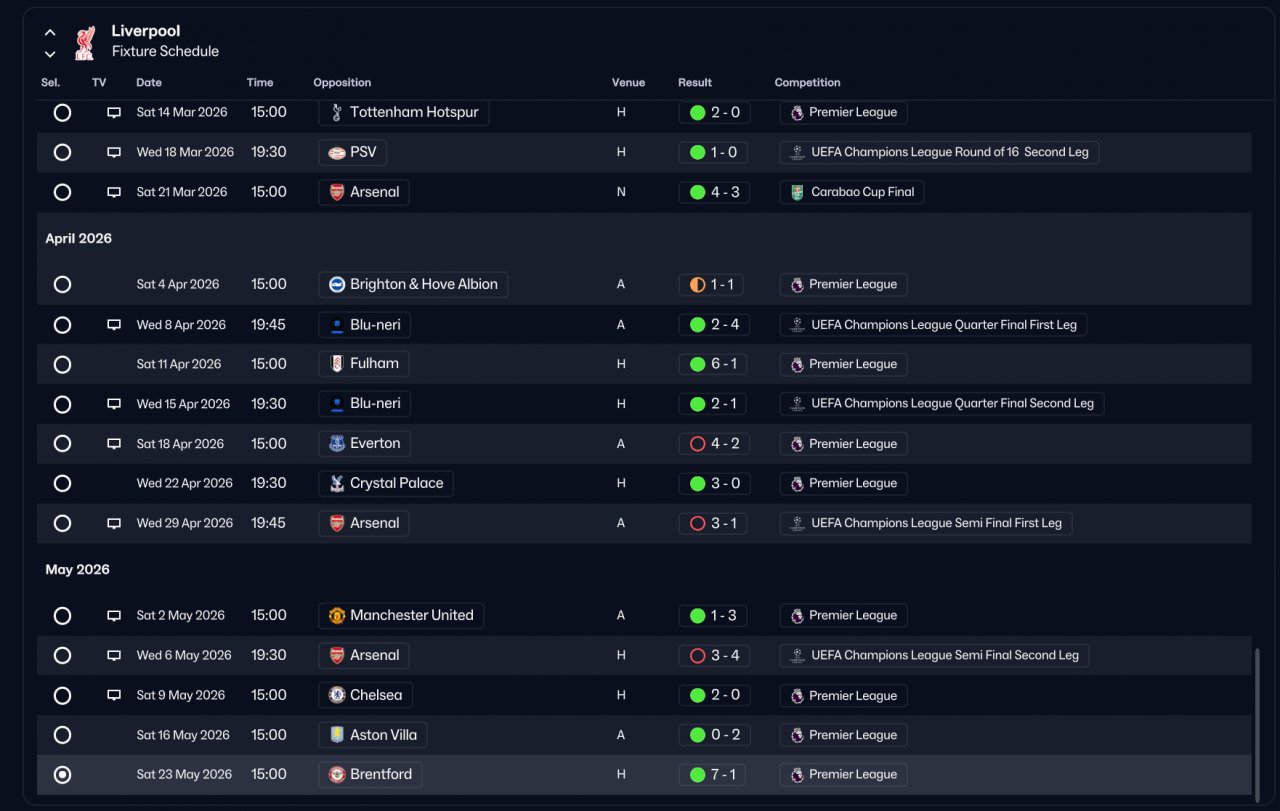Click the Fulham club badge
The image size is (1280, 811).
coord(337,364)
